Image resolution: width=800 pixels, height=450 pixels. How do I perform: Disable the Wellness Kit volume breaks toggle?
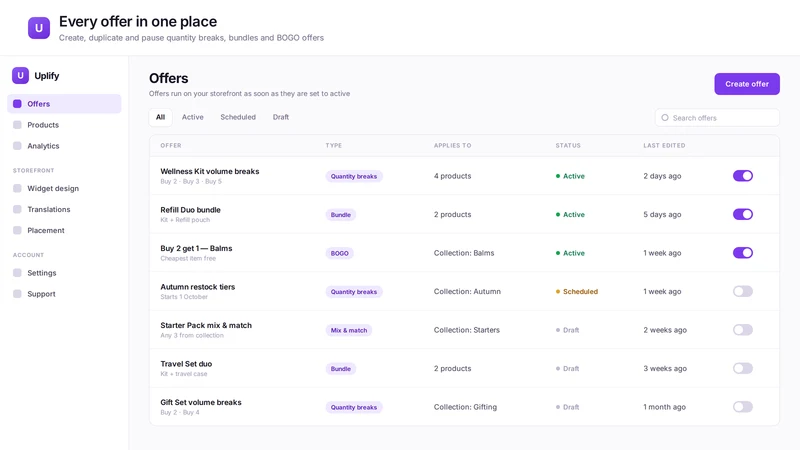(743, 176)
